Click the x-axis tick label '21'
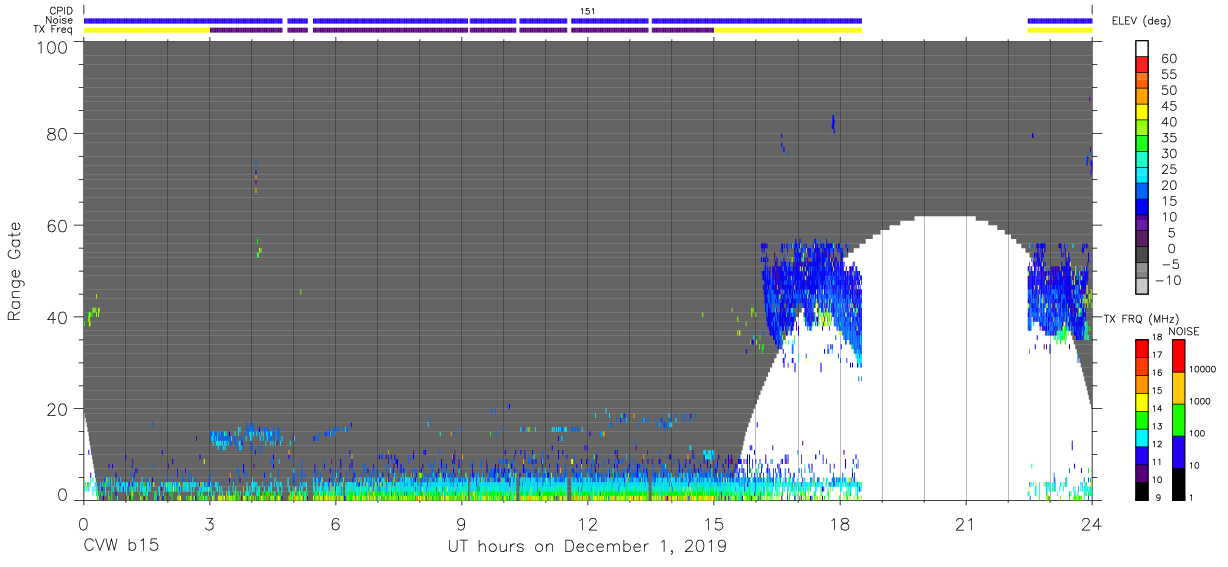Image resolution: width=1228 pixels, height=567 pixels. pyautogui.click(x=966, y=524)
